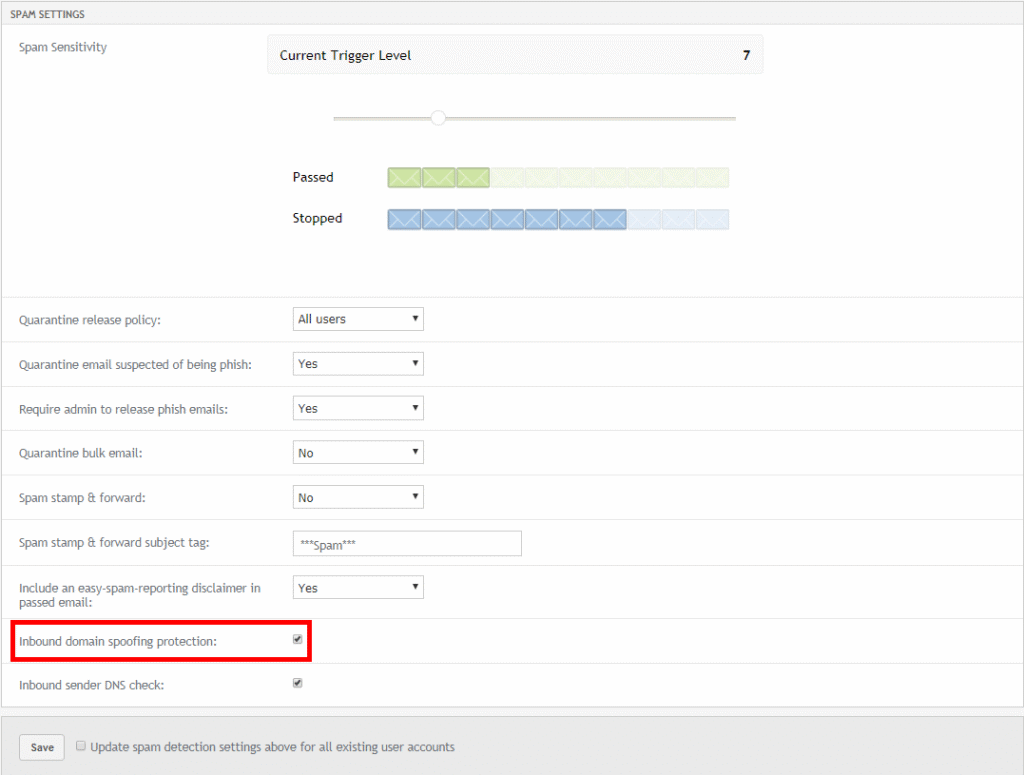Open Require admin to release phish emails dropdown
Viewport: 1024px width, 775px height.
[x=358, y=408]
